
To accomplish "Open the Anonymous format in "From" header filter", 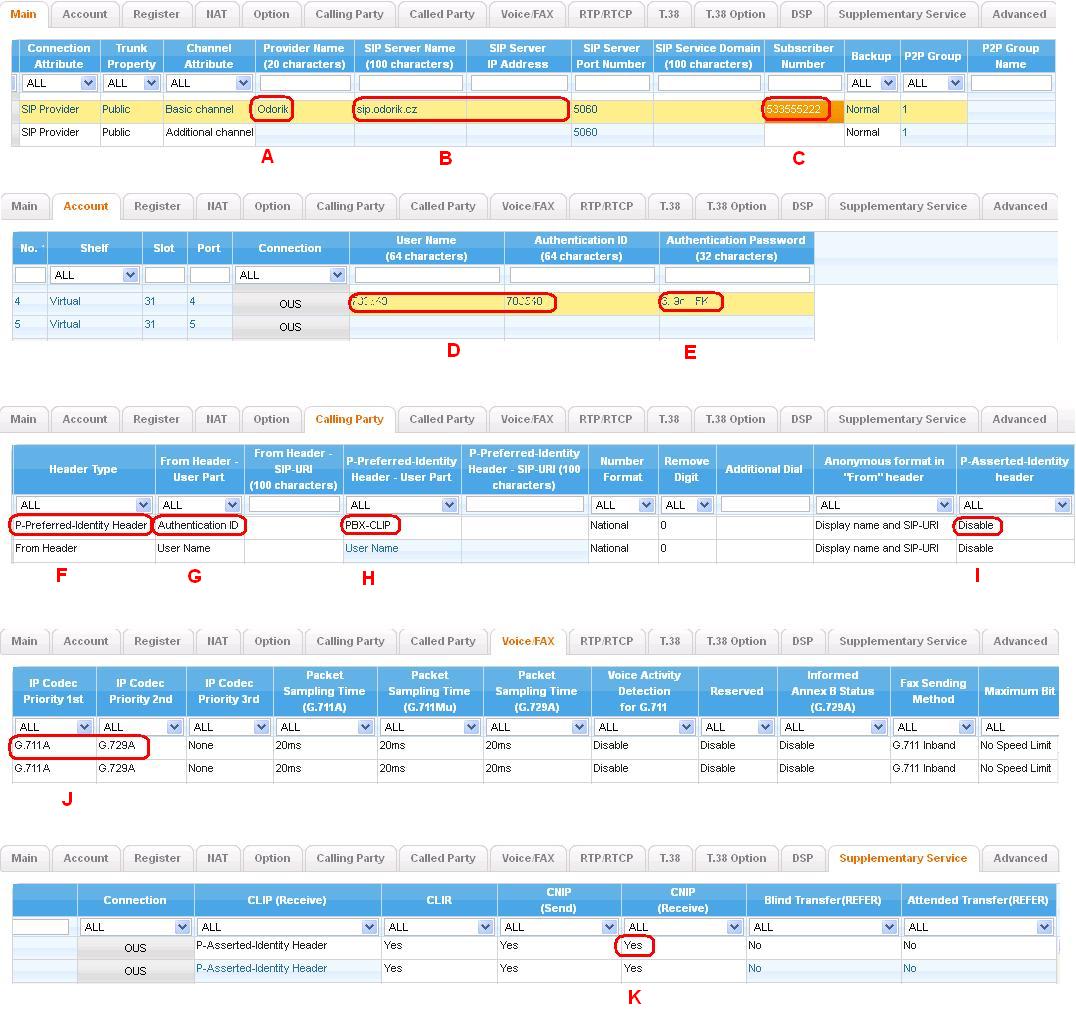I will pos(884,505).
